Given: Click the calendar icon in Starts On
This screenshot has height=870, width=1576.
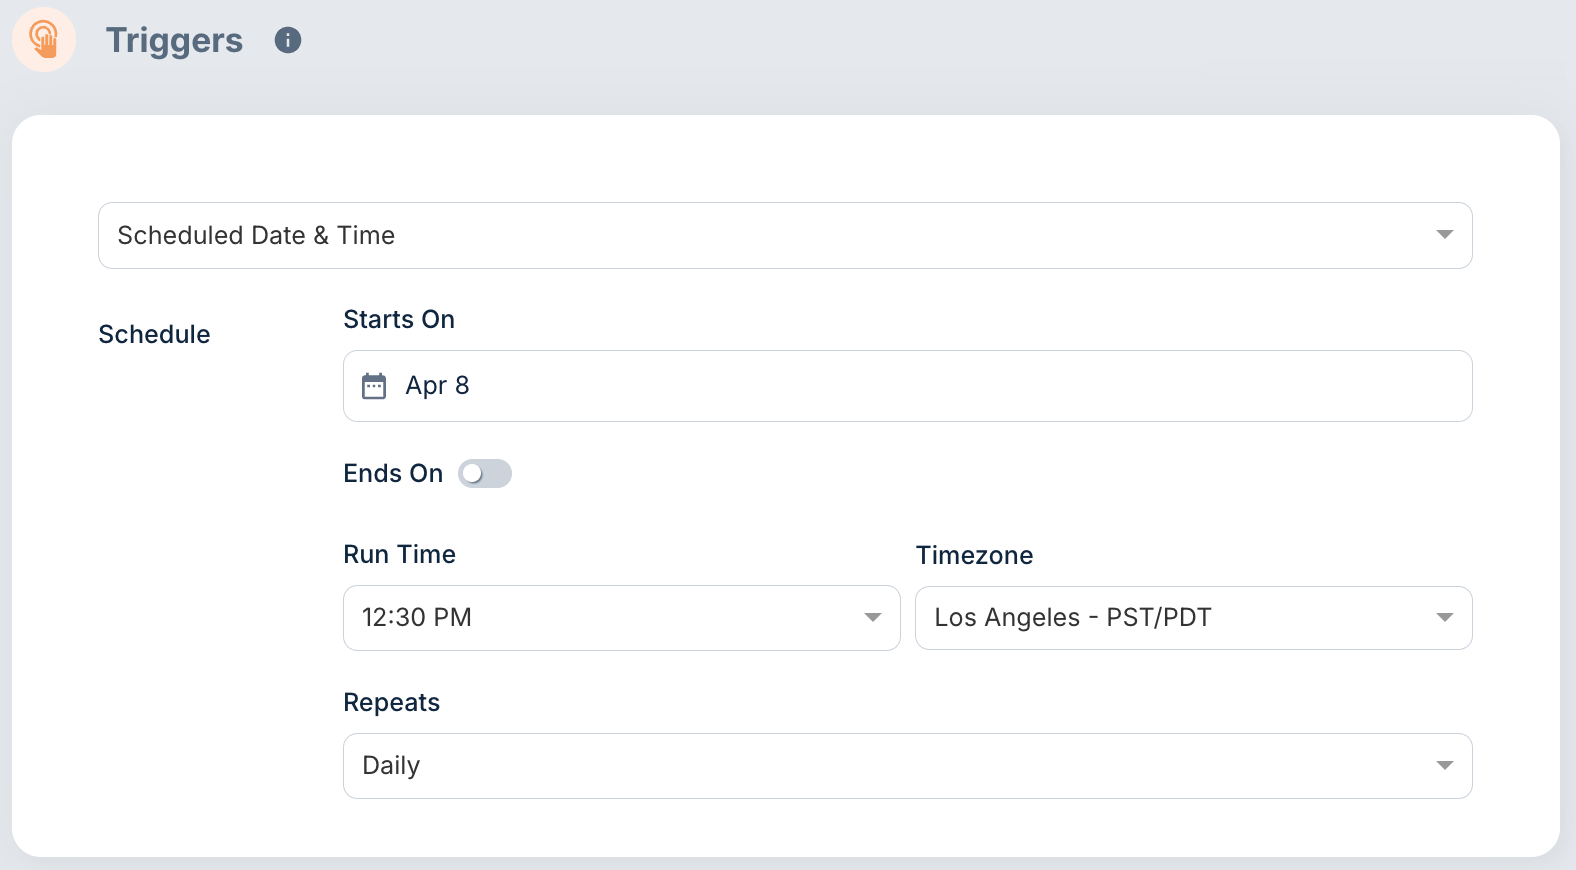Looking at the screenshot, I should (x=374, y=386).
